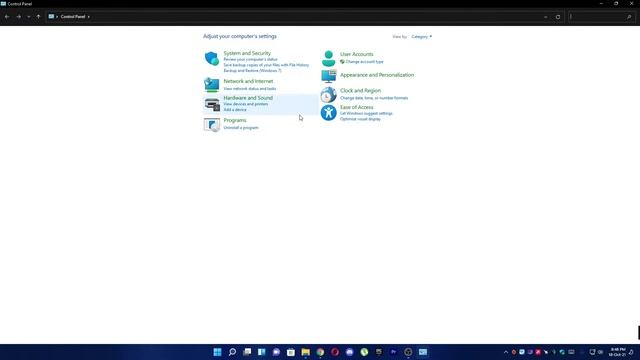Image resolution: width=640 pixels, height=360 pixels.
Task: Launch Opera browser from the taskbar
Action: click(335, 352)
